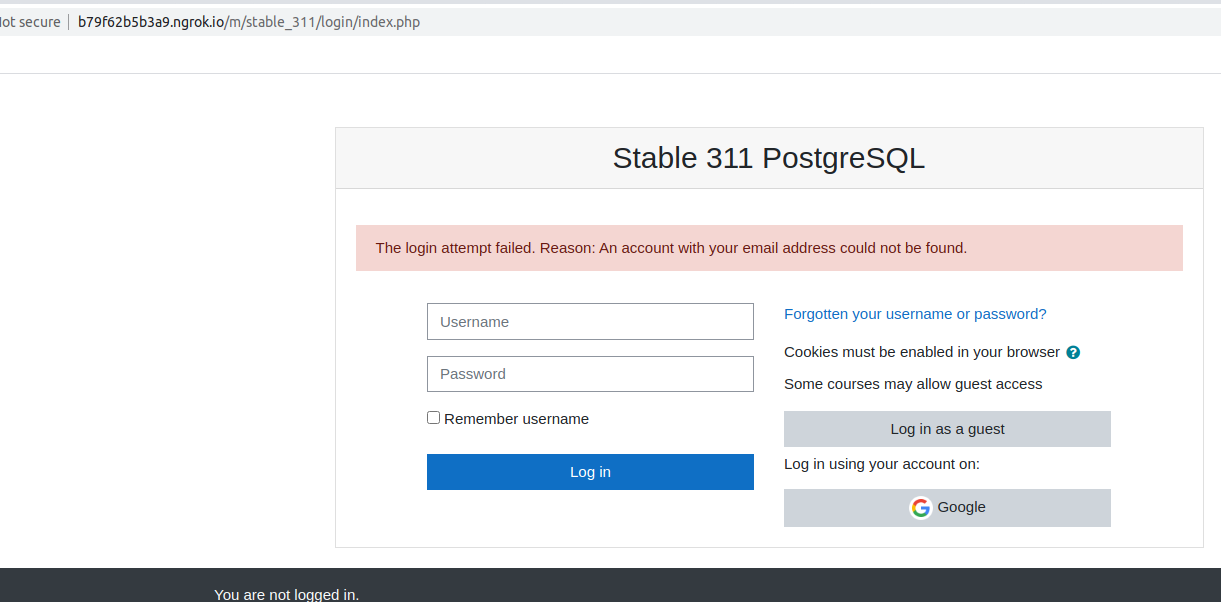Select the ngrok.io domain in address bar

click(151, 22)
